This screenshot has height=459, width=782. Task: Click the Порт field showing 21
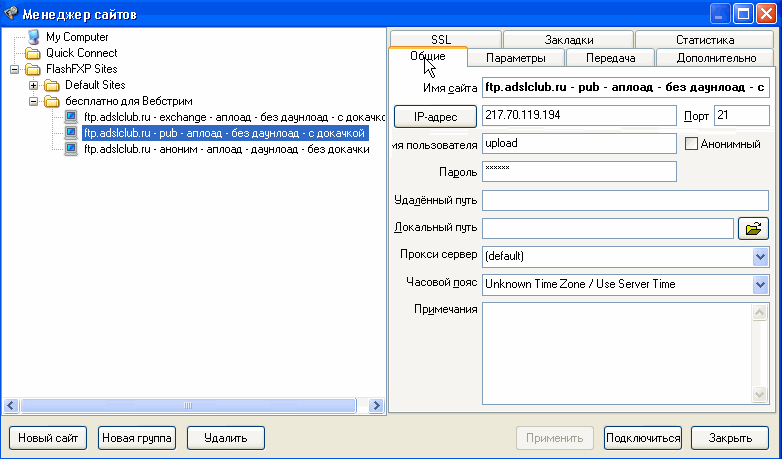[742, 115]
